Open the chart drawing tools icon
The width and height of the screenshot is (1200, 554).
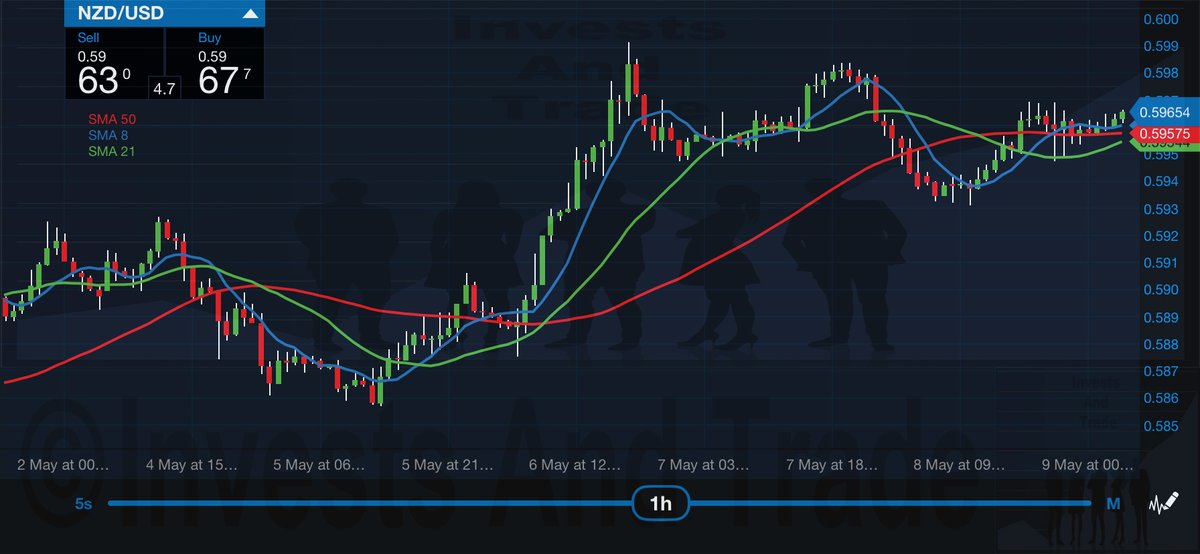point(1162,503)
